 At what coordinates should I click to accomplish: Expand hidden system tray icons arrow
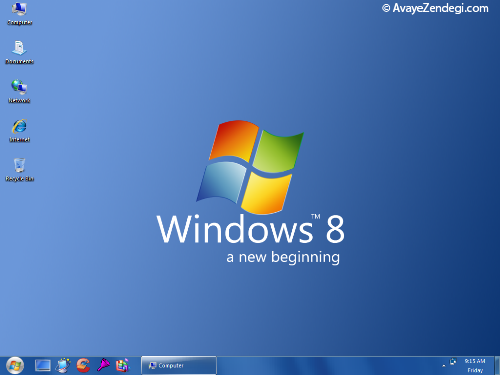tap(444, 366)
